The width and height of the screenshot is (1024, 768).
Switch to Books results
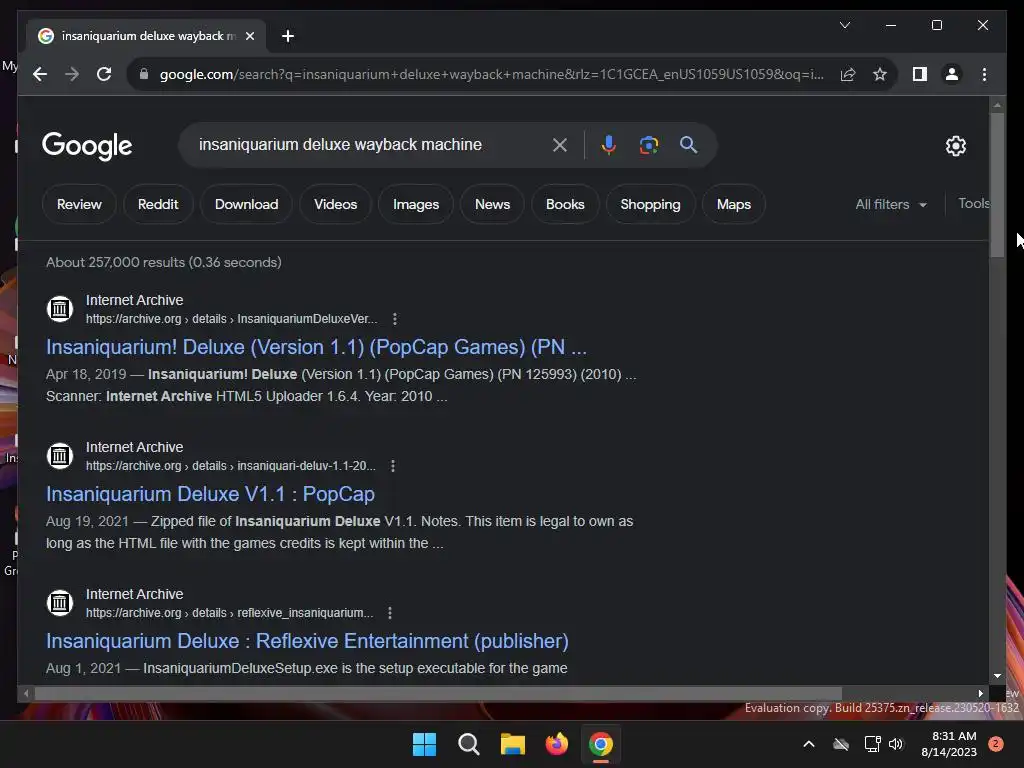click(565, 204)
